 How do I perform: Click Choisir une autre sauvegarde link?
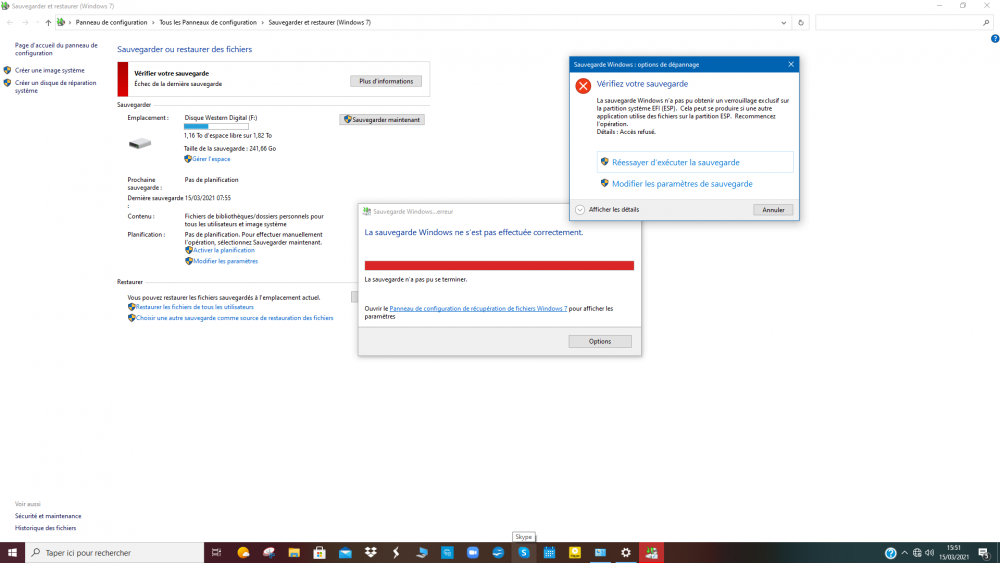235,318
